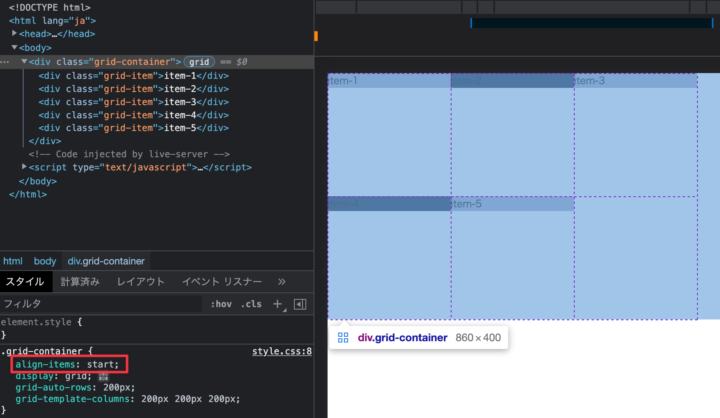Show more tabs with the chevron

[x=281, y=282]
